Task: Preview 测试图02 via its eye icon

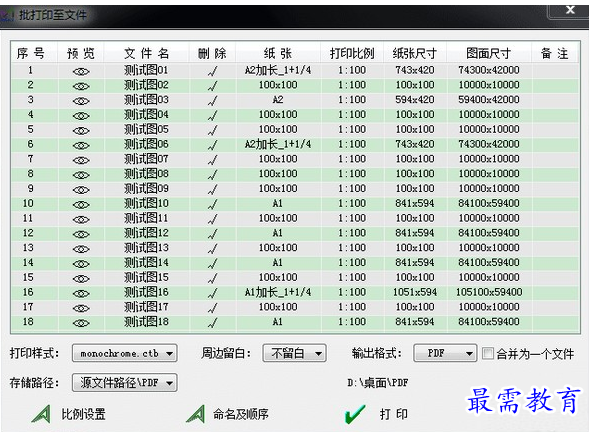Action: point(81,86)
